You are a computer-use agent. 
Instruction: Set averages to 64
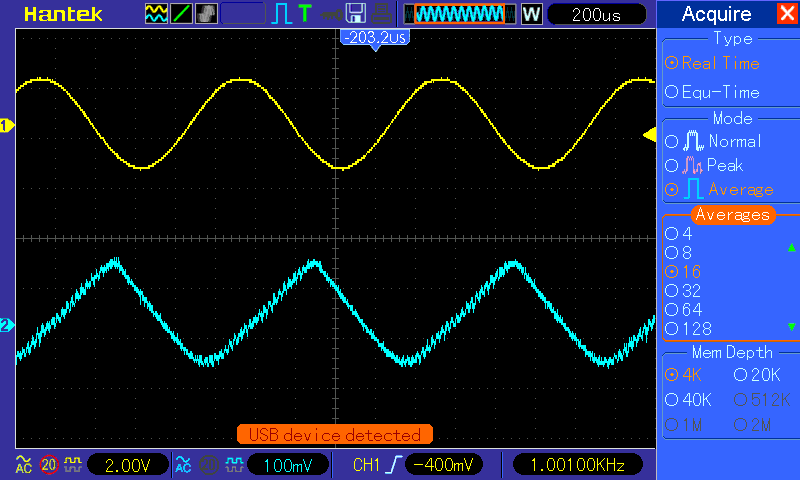coord(684,310)
